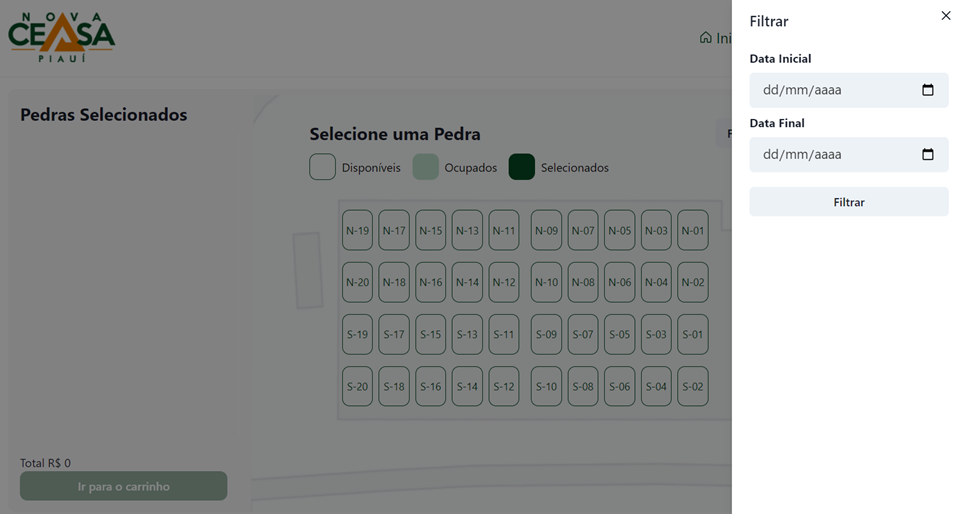Click the Ir para o carrinho button
Viewport: 964px width, 514px height.
[x=124, y=486]
